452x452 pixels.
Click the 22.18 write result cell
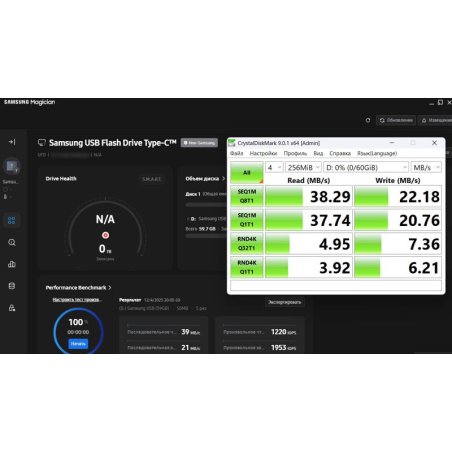pyautogui.click(x=398, y=196)
